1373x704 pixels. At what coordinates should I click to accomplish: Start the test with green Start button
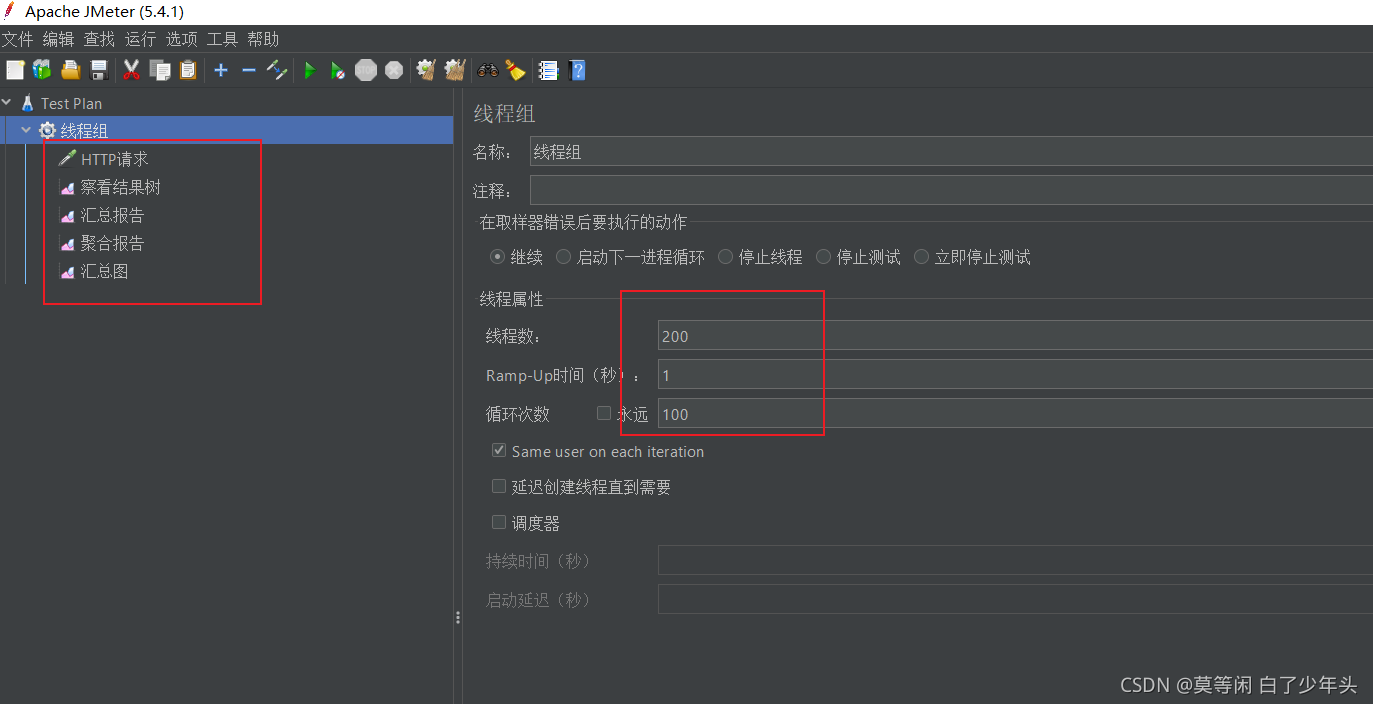point(309,70)
